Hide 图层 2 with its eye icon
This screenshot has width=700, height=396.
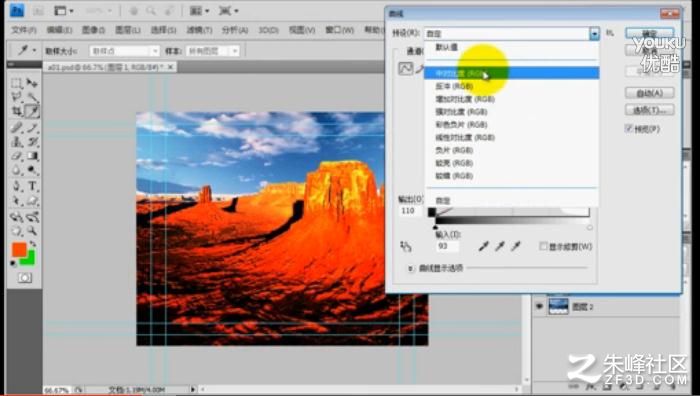540,307
